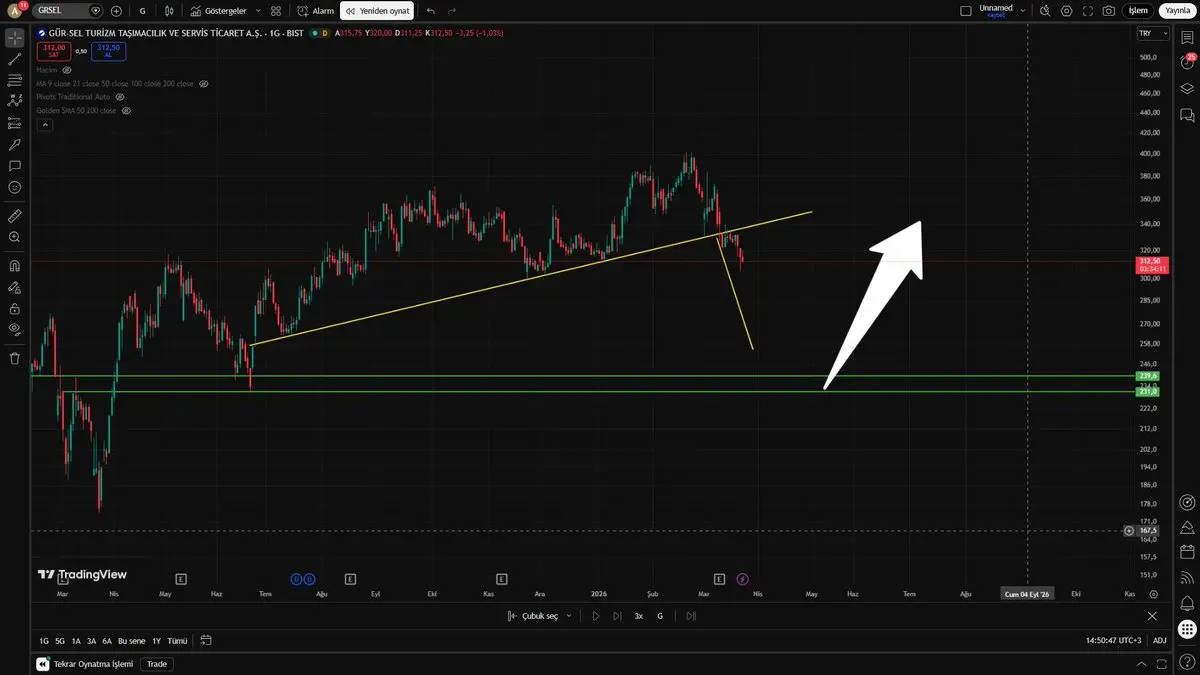Step replay forward one bar
1200x675 pixels.
617,616
